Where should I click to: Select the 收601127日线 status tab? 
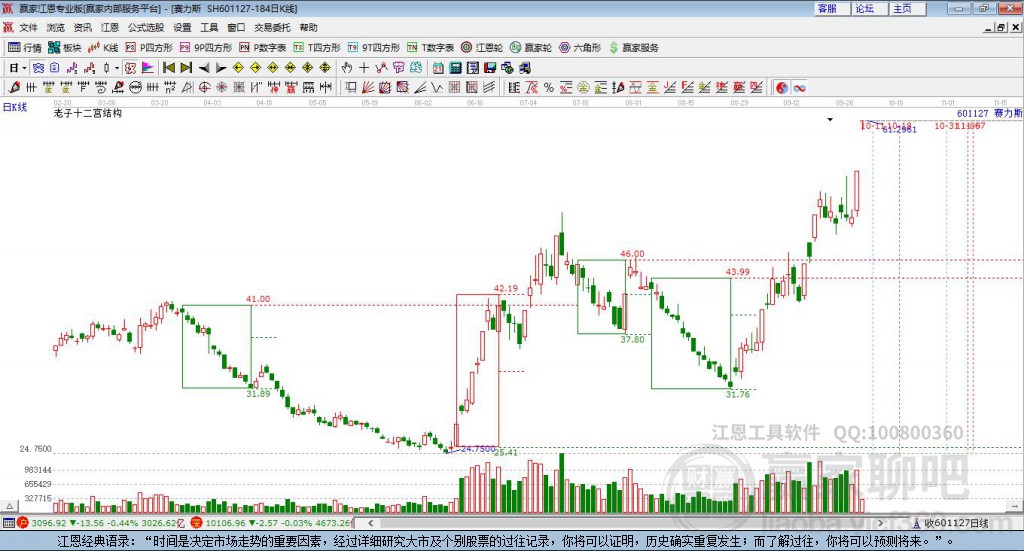(x=950, y=523)
